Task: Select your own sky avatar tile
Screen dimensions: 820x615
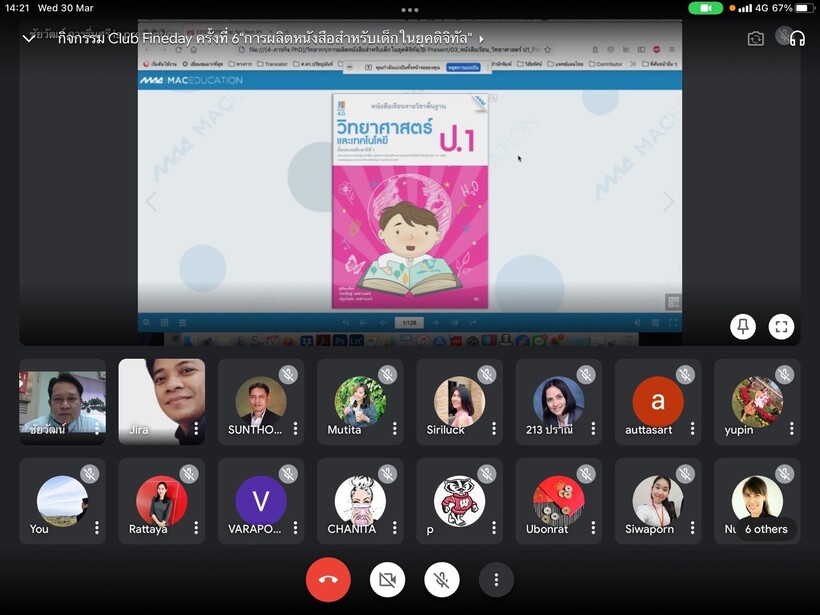Action: click(x=62, y=500)
